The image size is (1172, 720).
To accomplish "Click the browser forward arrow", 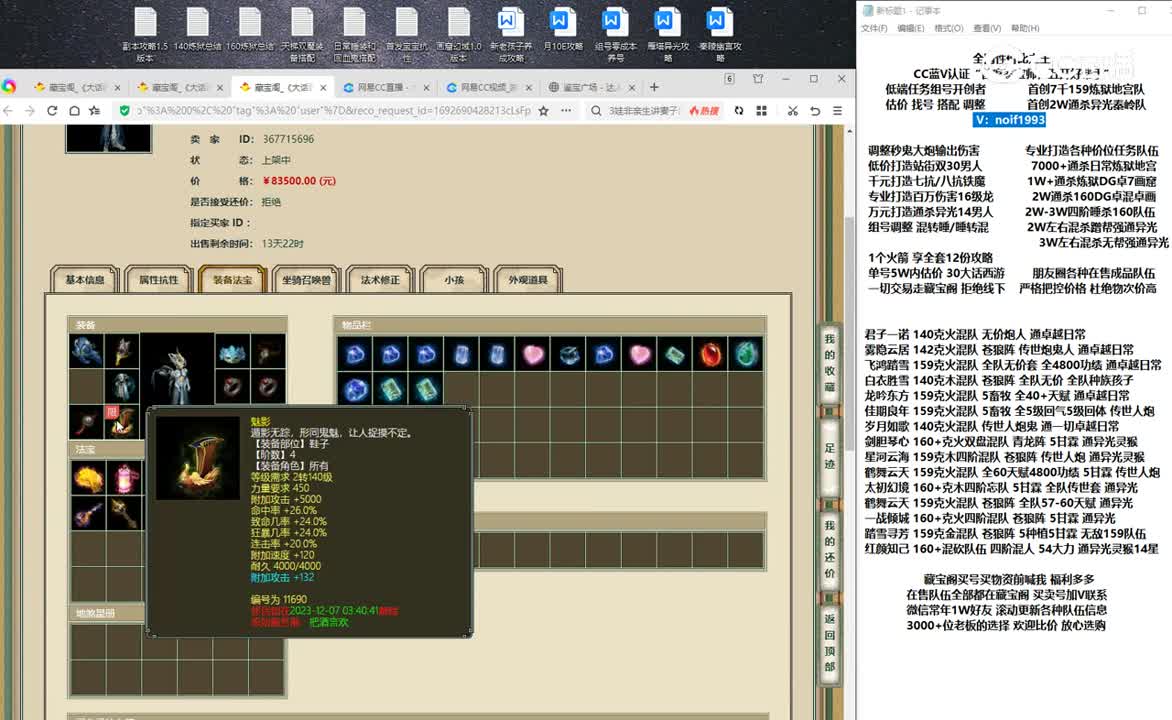I will pos(30,111).
